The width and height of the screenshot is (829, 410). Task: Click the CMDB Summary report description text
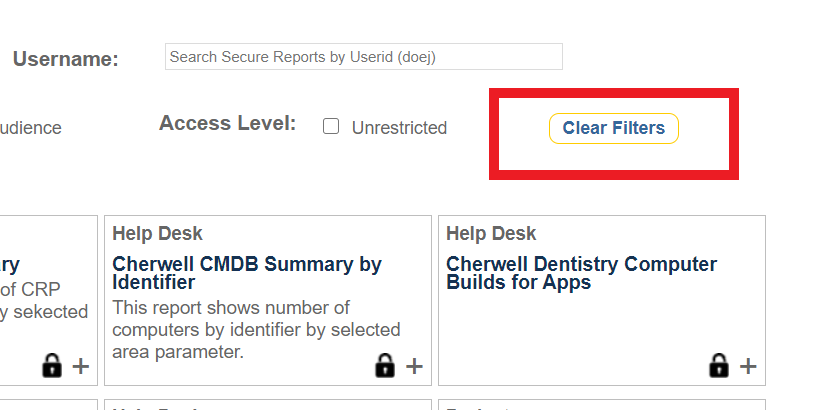(x=256, y=330)
